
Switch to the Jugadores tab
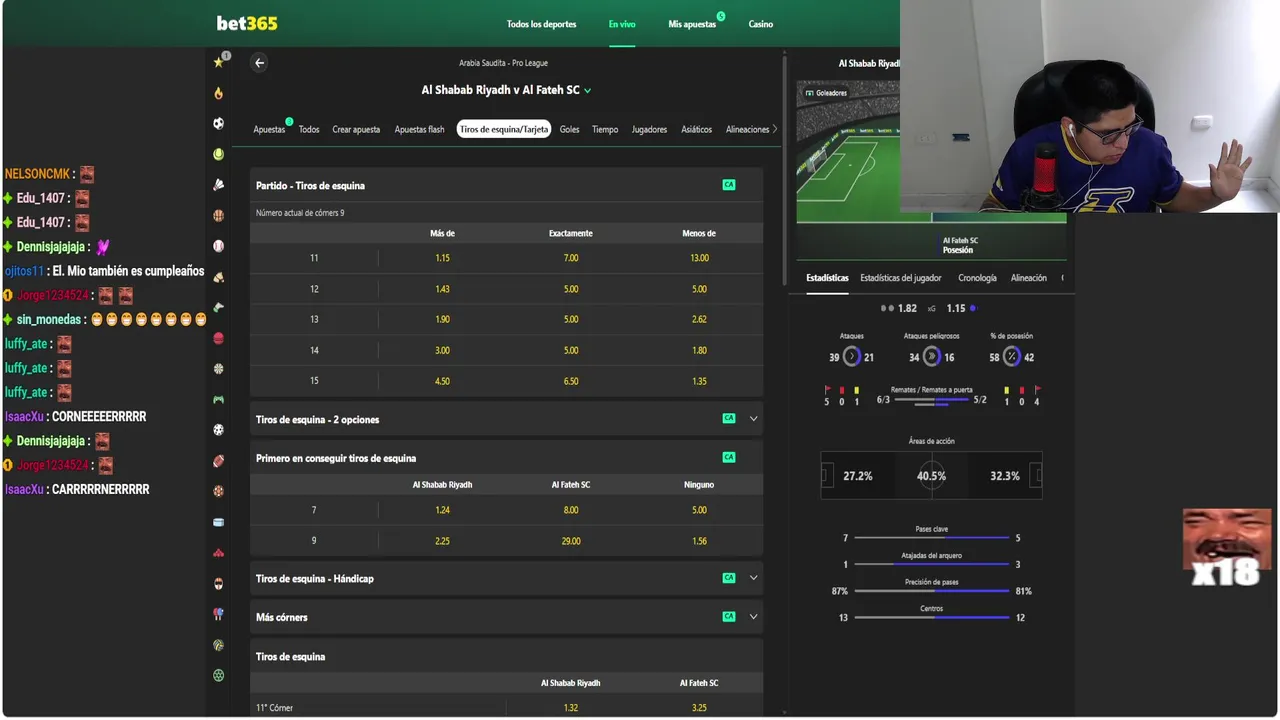[x=649, y=129]
